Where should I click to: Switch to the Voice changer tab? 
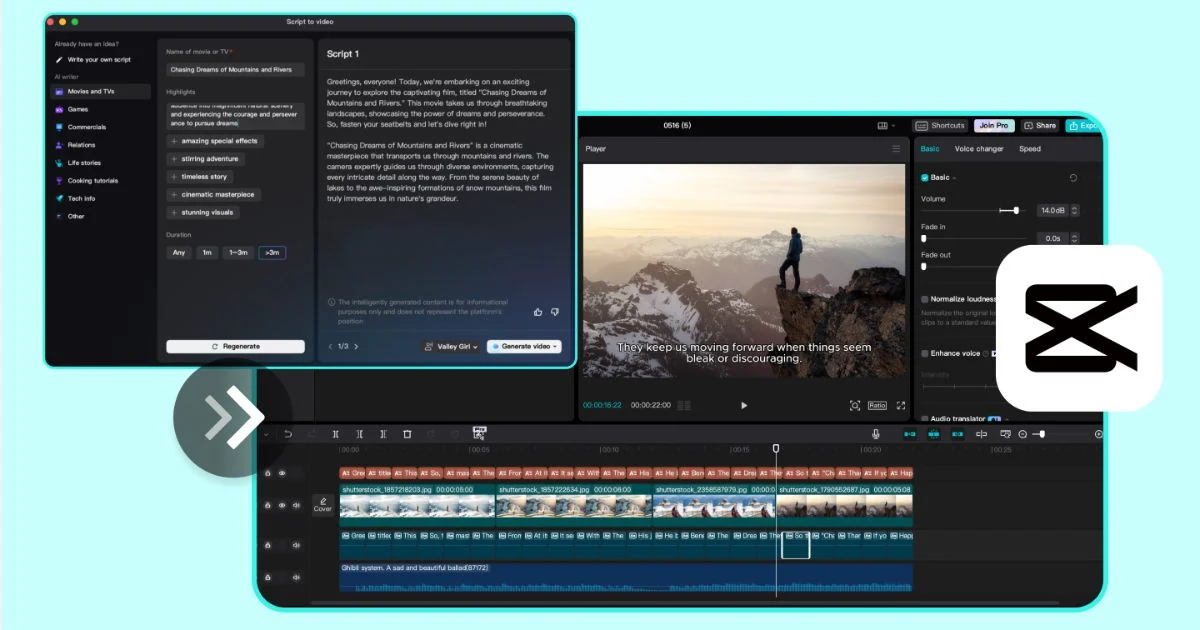pyautogui.click(x=978, y=149)
